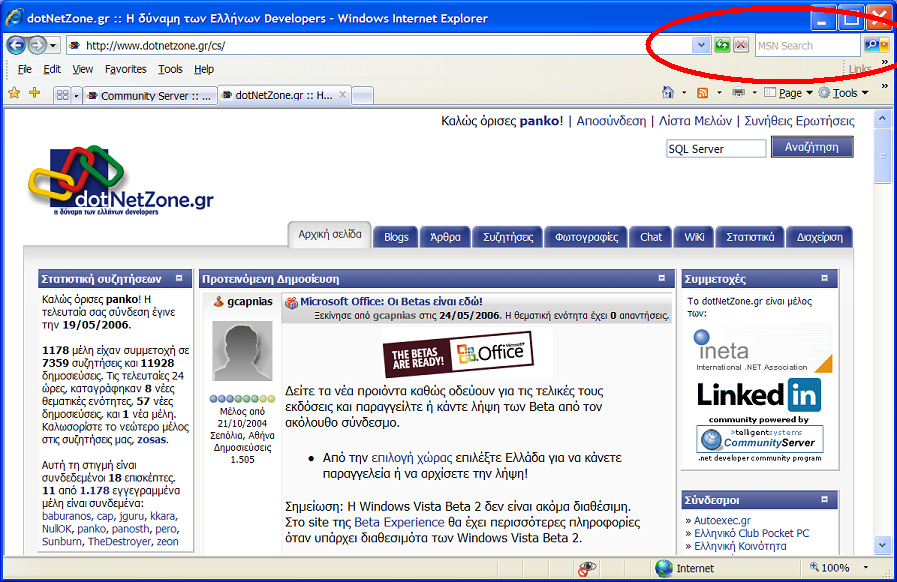The height and width of the screenshot is (582, 897).
Task: Open the Favorites menu
Action: pos(125,69)
